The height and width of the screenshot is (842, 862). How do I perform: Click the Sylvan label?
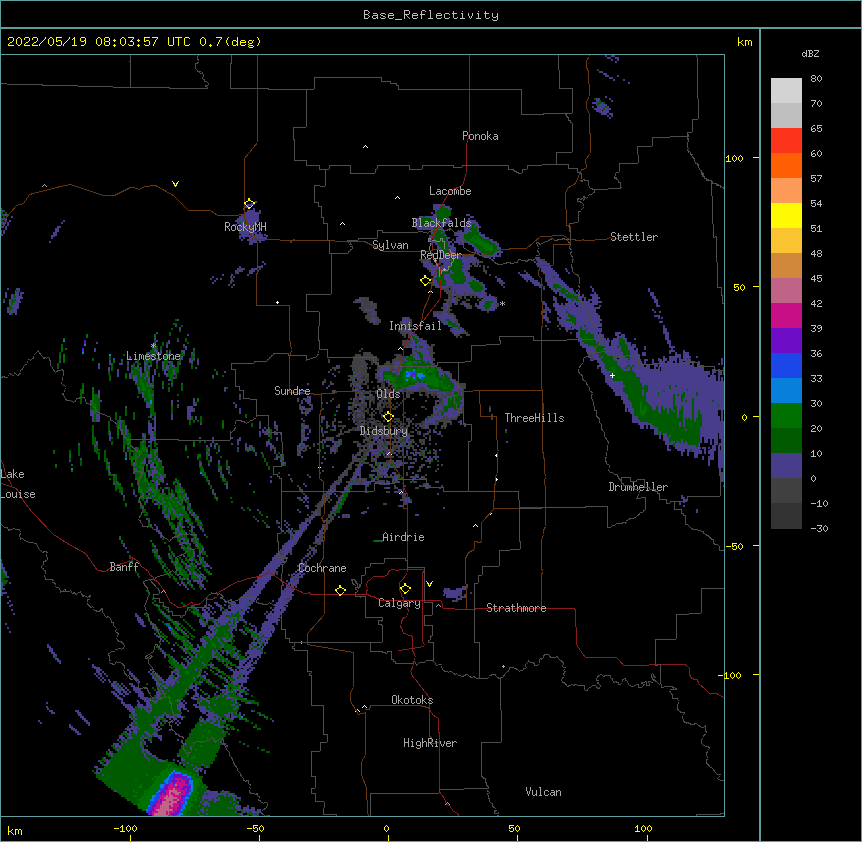[390, 245]
